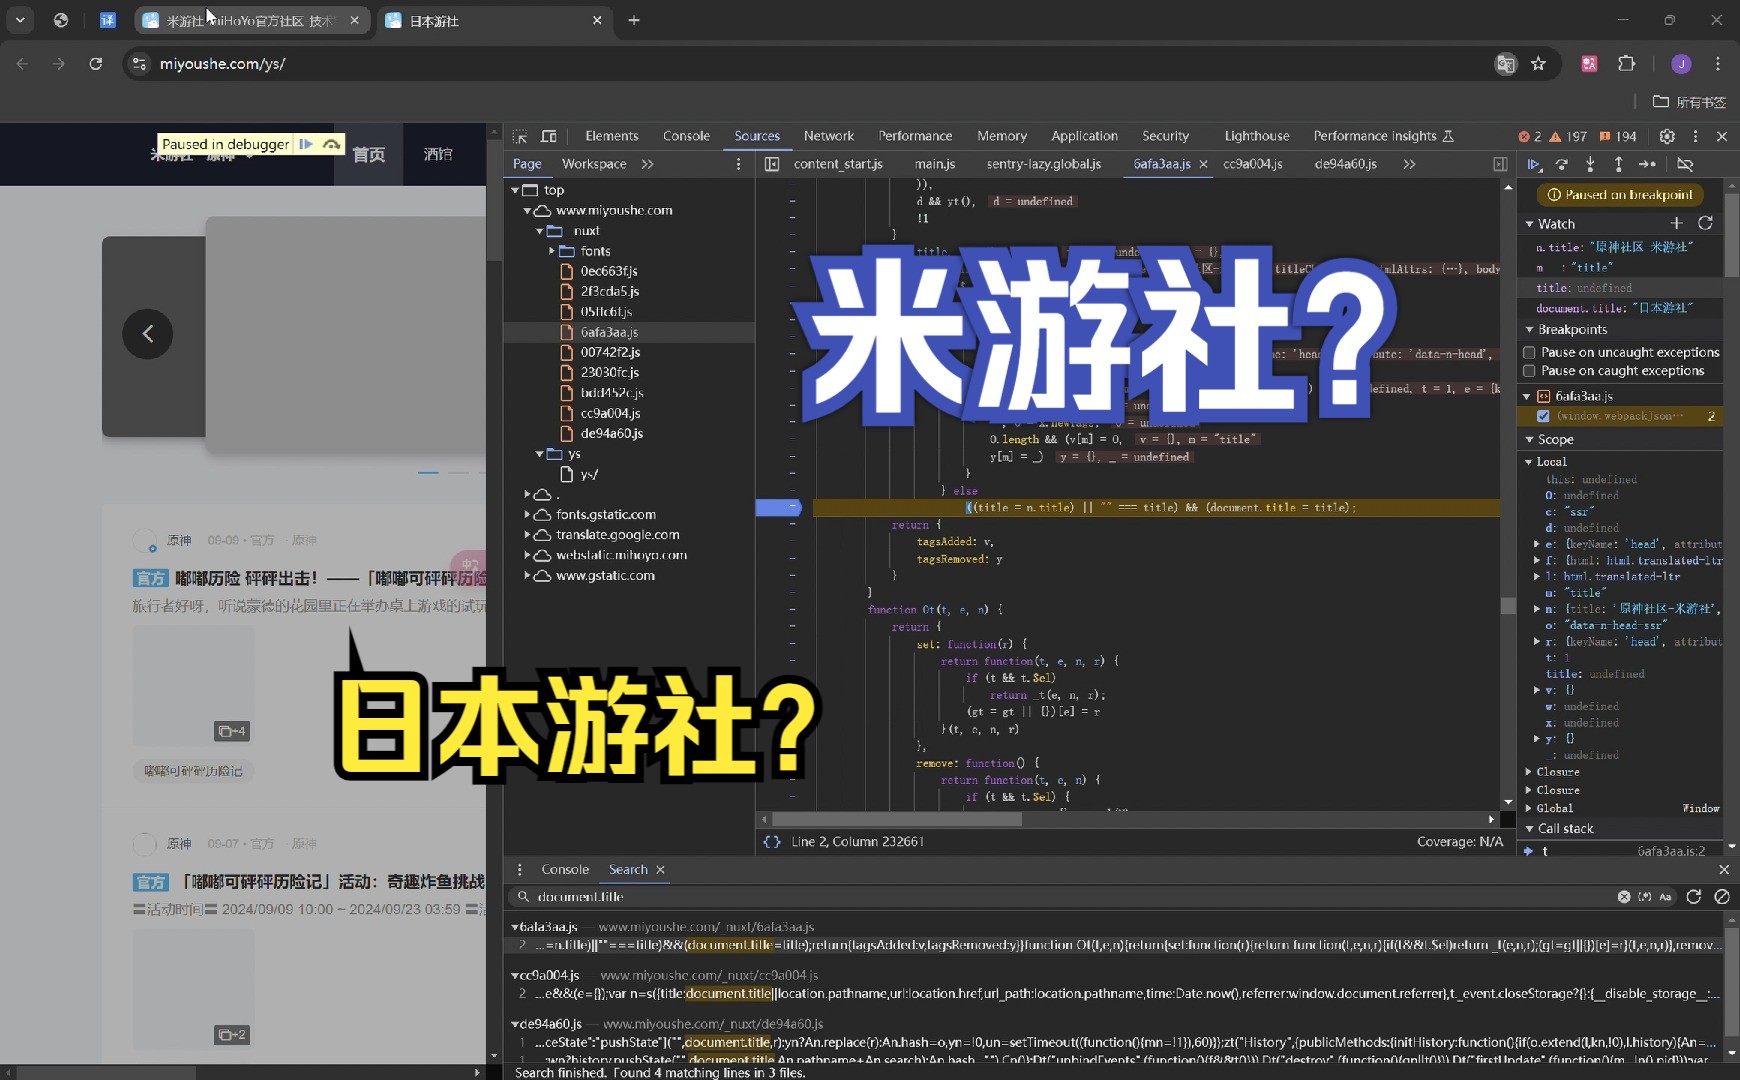Clear the search input text
Viewport: 1740px width, 1080px height.
point(1624,897)
